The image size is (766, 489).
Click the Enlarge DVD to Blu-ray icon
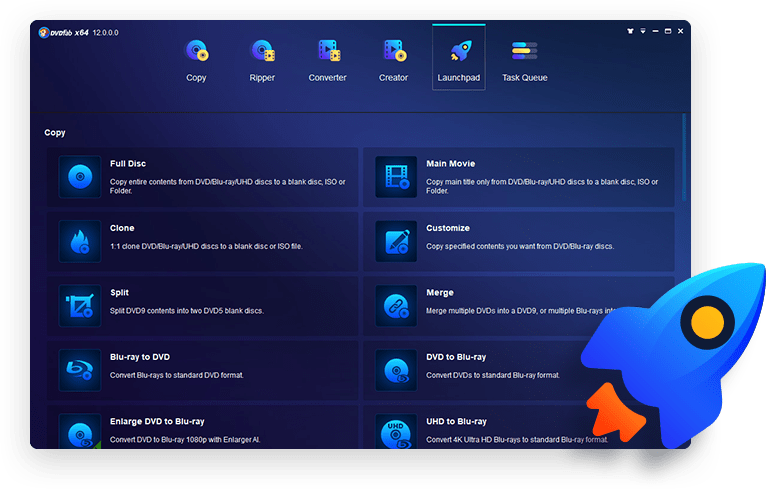coord(80,431)
